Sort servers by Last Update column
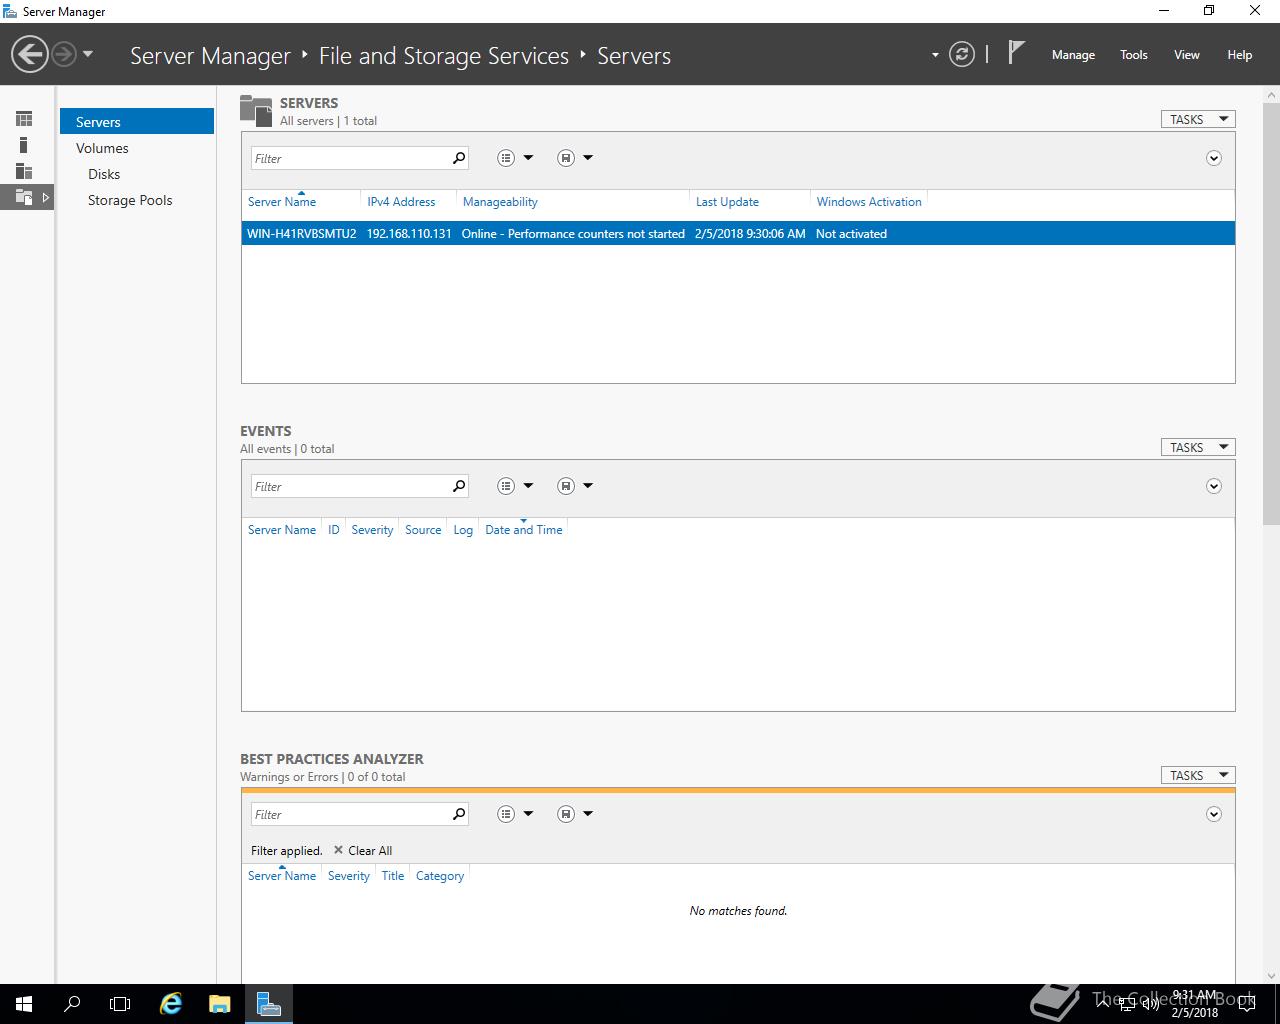The height and width of the screenshot is (1024, 1280). pyautogui.click(x=727, y=202)
